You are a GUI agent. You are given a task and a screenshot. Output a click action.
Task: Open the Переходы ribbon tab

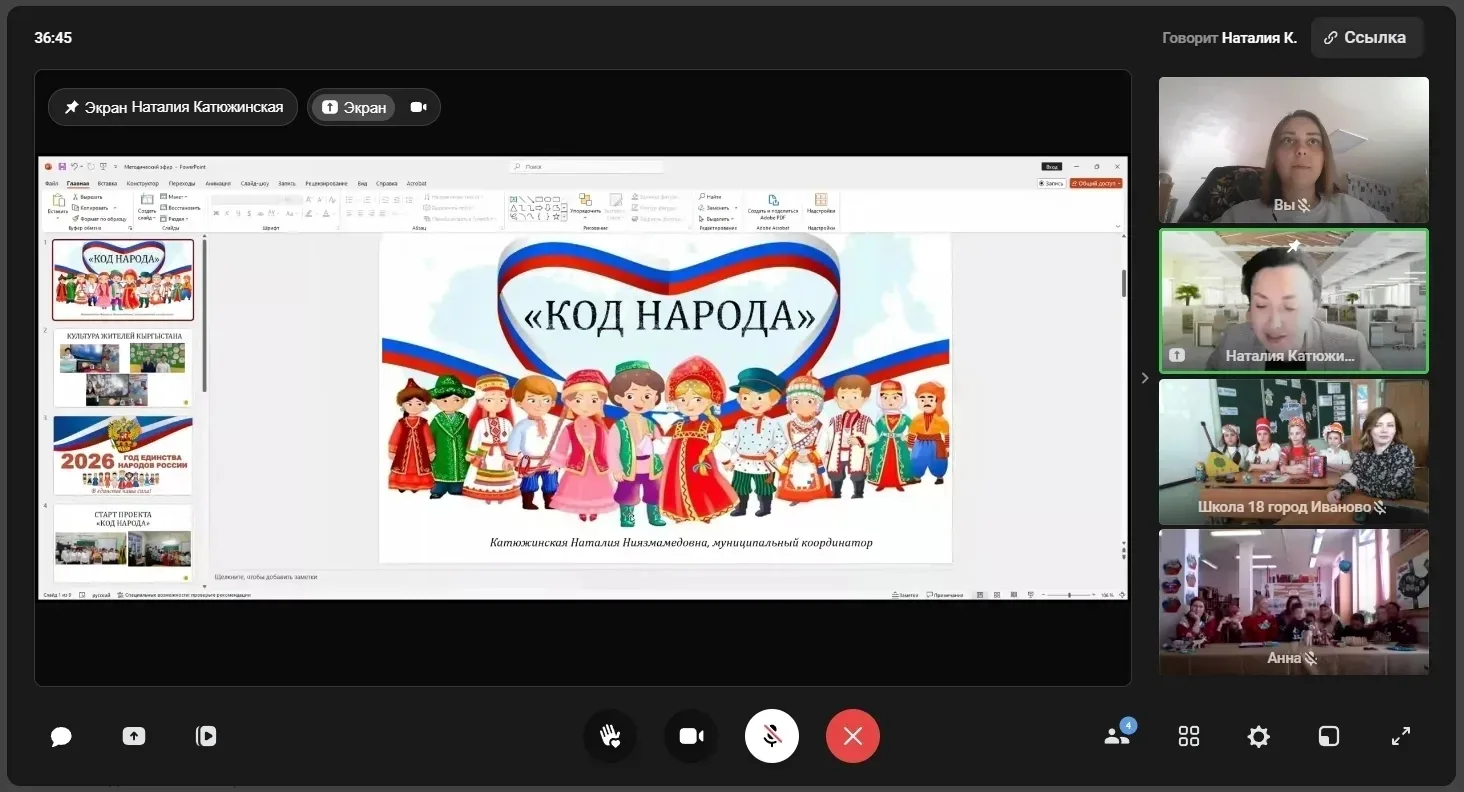182,184
